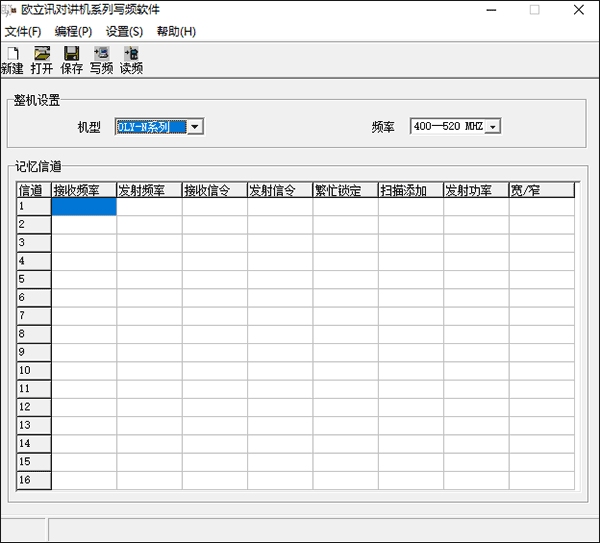Click the 发射功率 column header
Image resolution: width=600 pixels, height=543 pixels.
click(x=476, y=190)
